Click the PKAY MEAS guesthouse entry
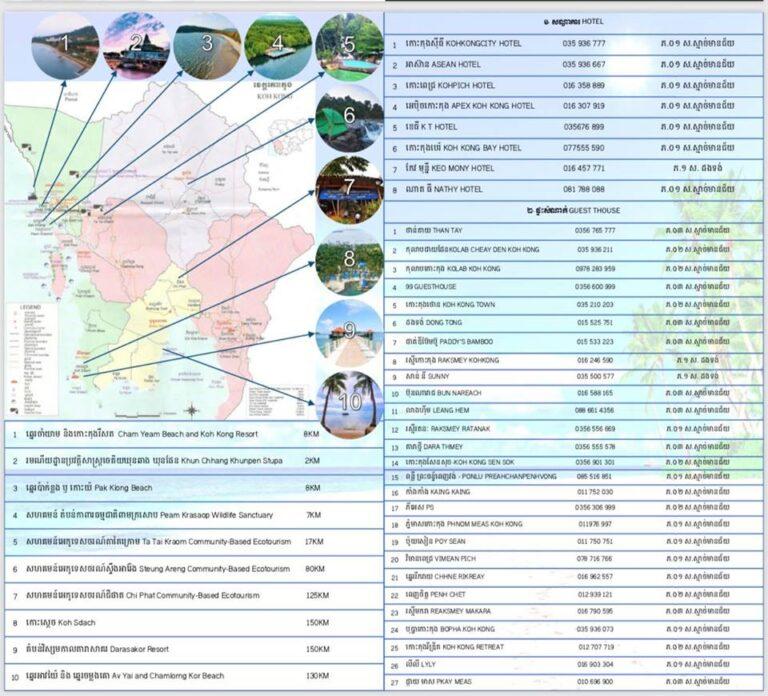 [x=573, y=682]
